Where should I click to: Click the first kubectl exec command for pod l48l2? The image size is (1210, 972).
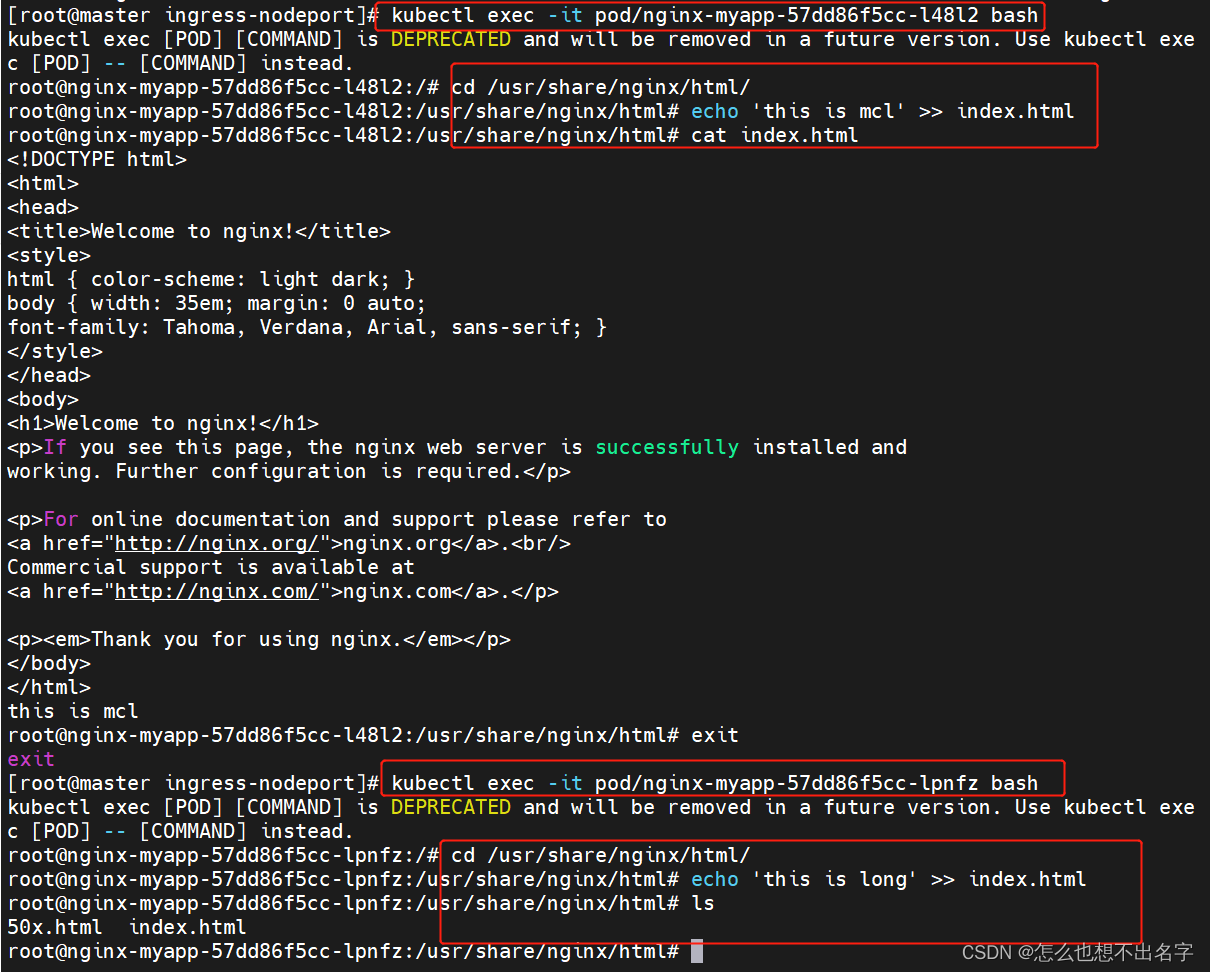point(714,15)
